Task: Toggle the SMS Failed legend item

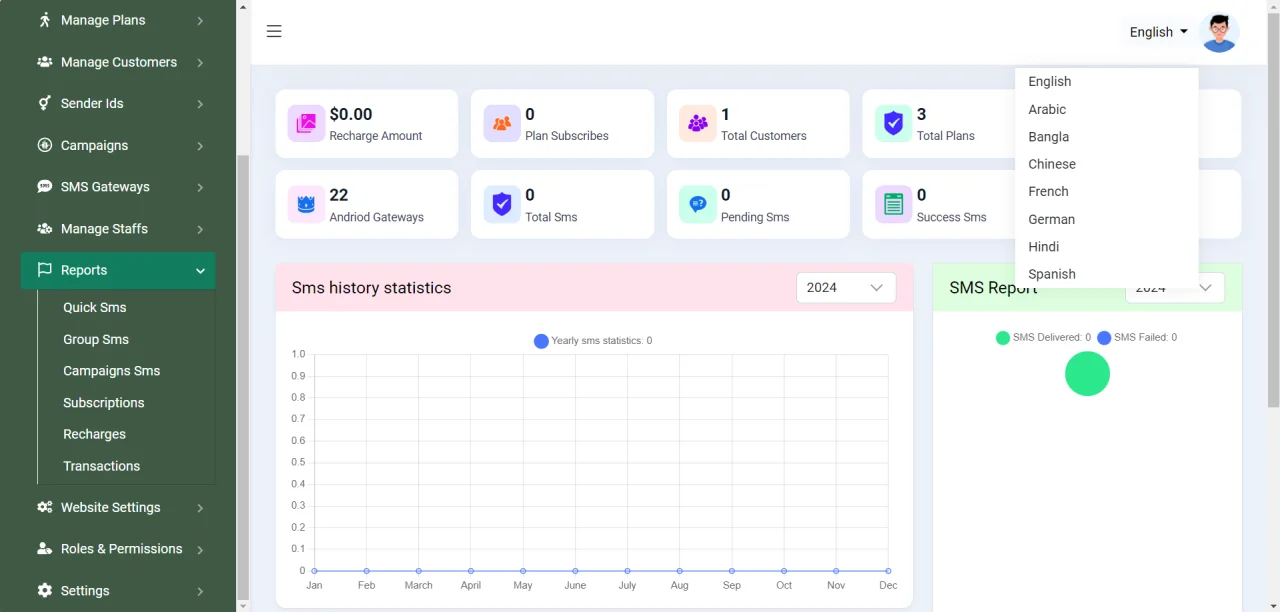Action: [1137, 338]
